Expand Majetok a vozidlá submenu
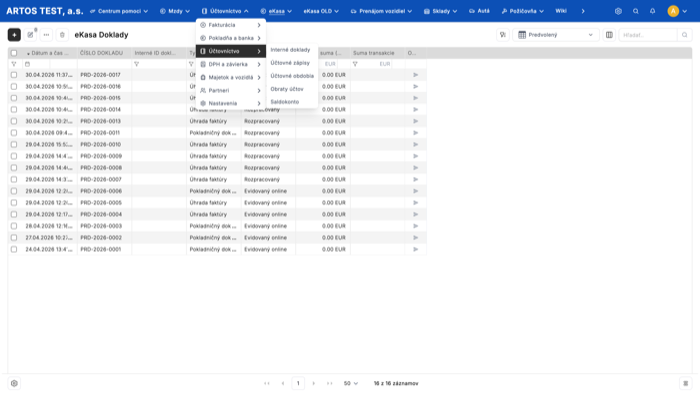Viewport: 700px width, 393px height. pyautogui.click(x=231, y=77)
